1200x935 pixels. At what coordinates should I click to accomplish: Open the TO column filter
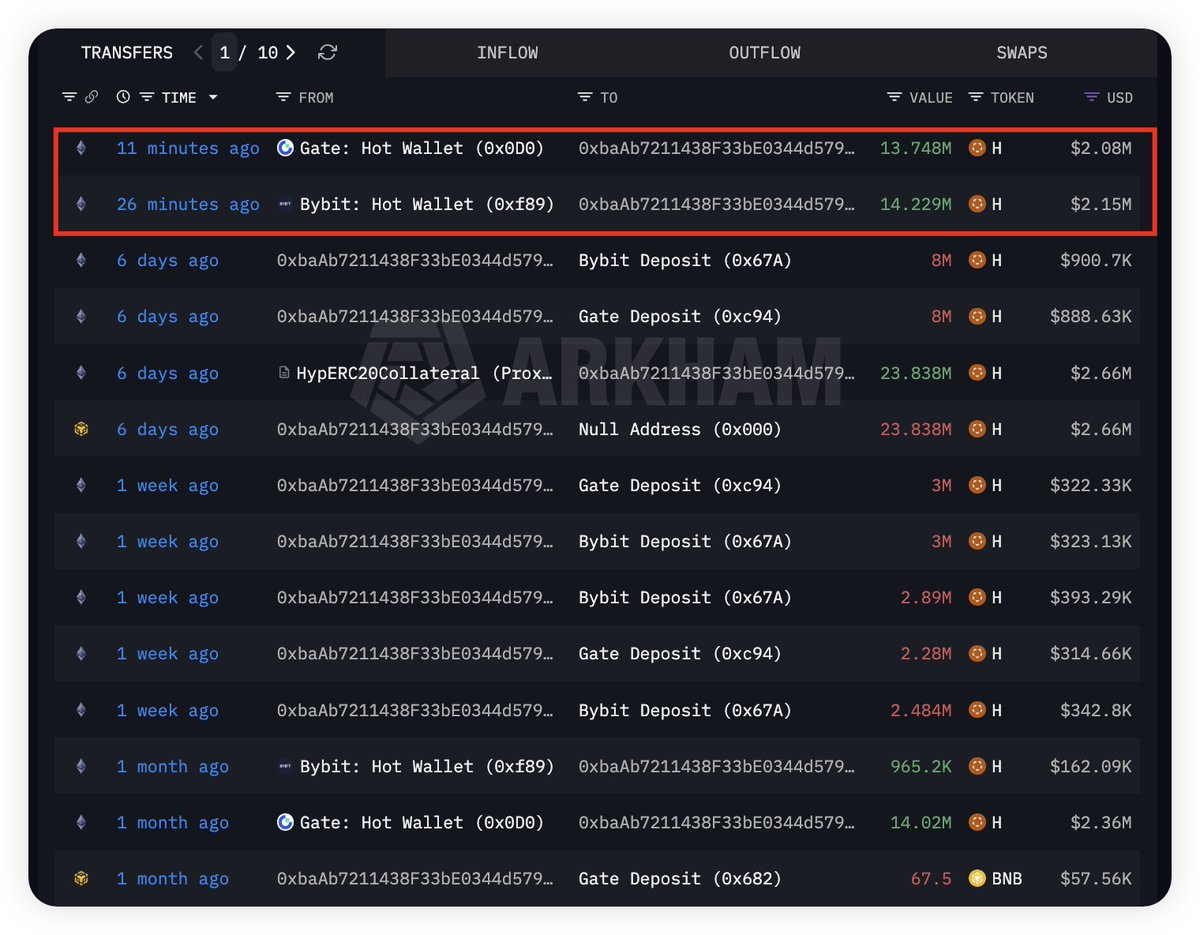[585, 97]
